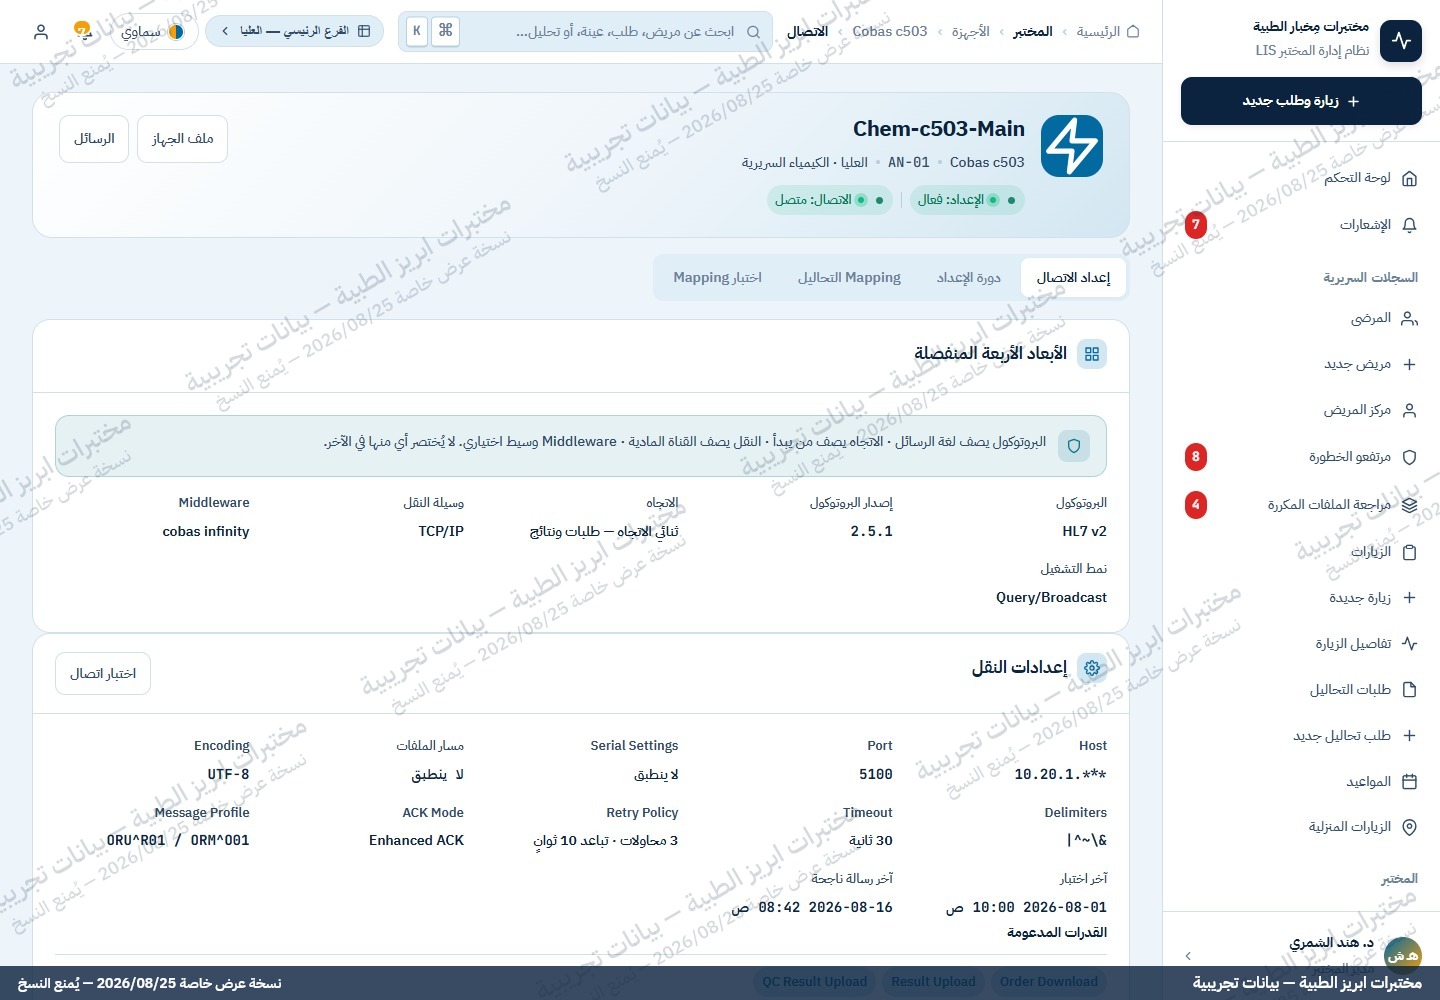The height and width of the screenshot is (1000, 1440).
Task: Click the magnifier icon in the search box
Action: [754, 32]
